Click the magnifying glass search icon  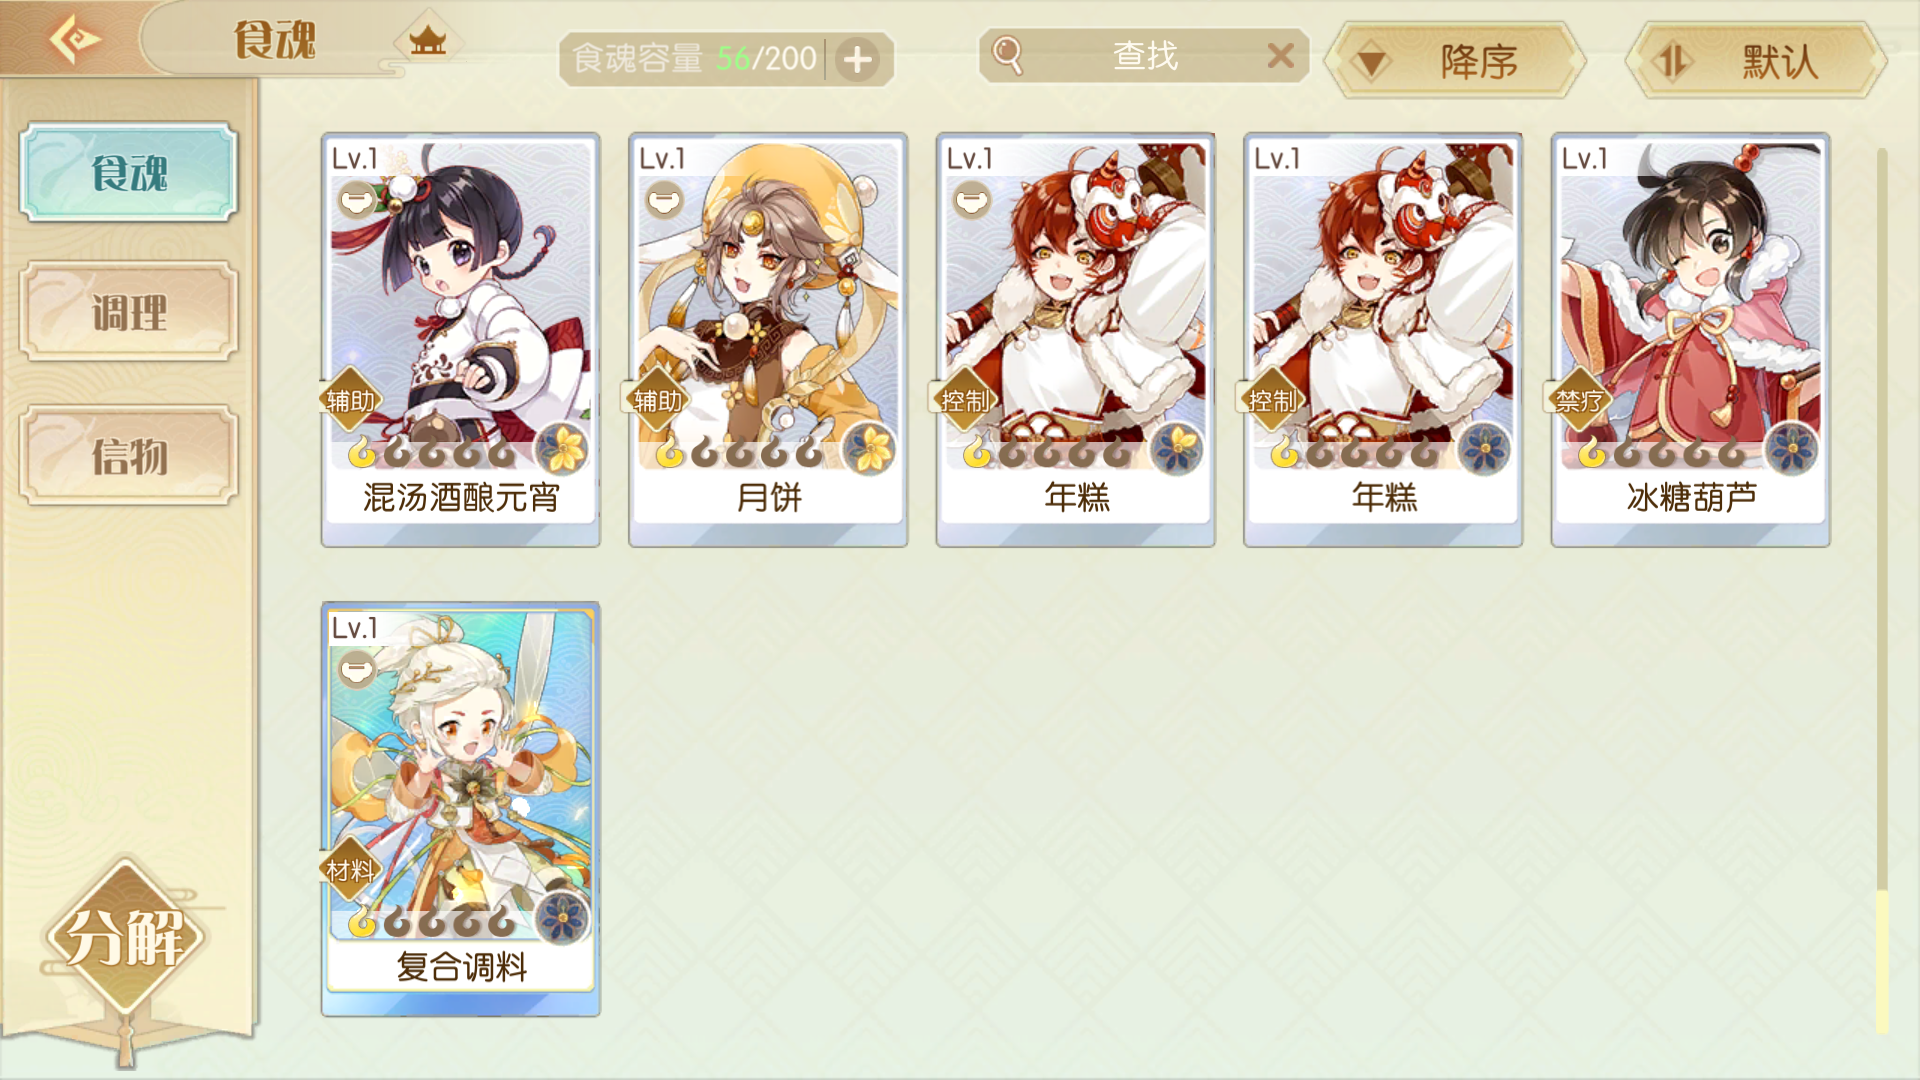(x=1007, y=56)
